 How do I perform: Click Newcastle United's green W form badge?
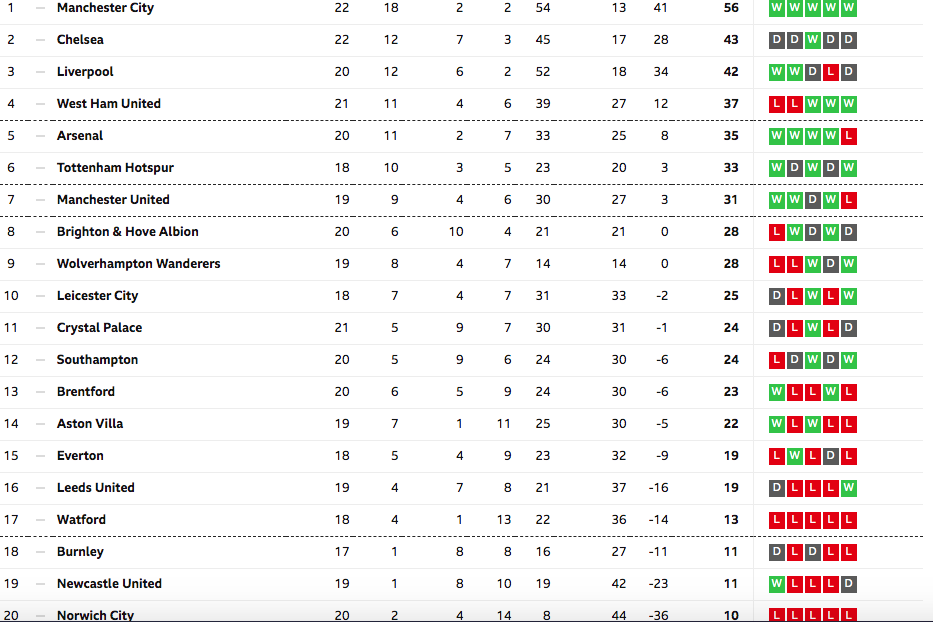tap(777, 584)
